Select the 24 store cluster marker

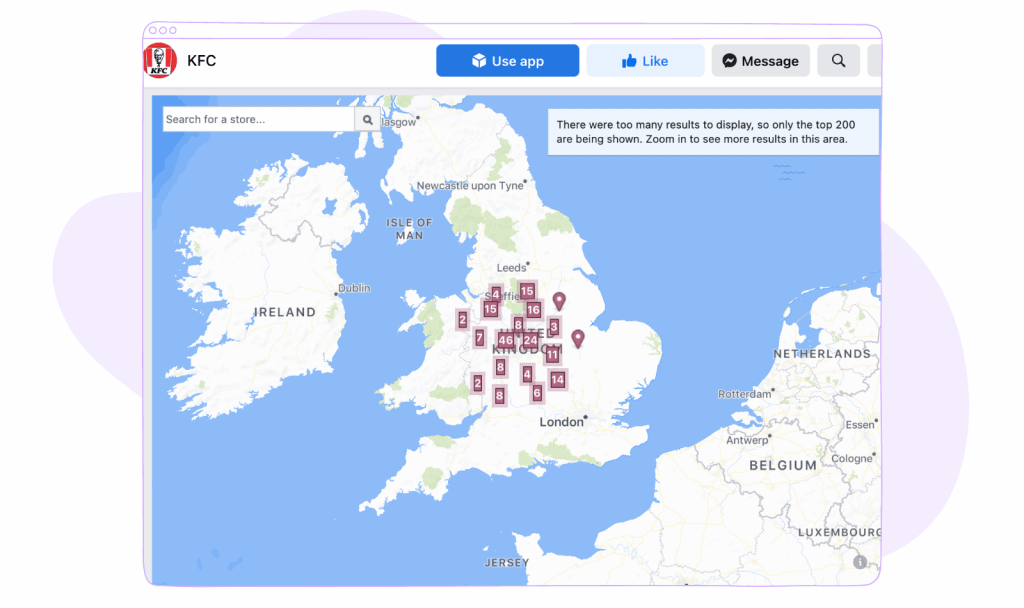pos(530,340)
